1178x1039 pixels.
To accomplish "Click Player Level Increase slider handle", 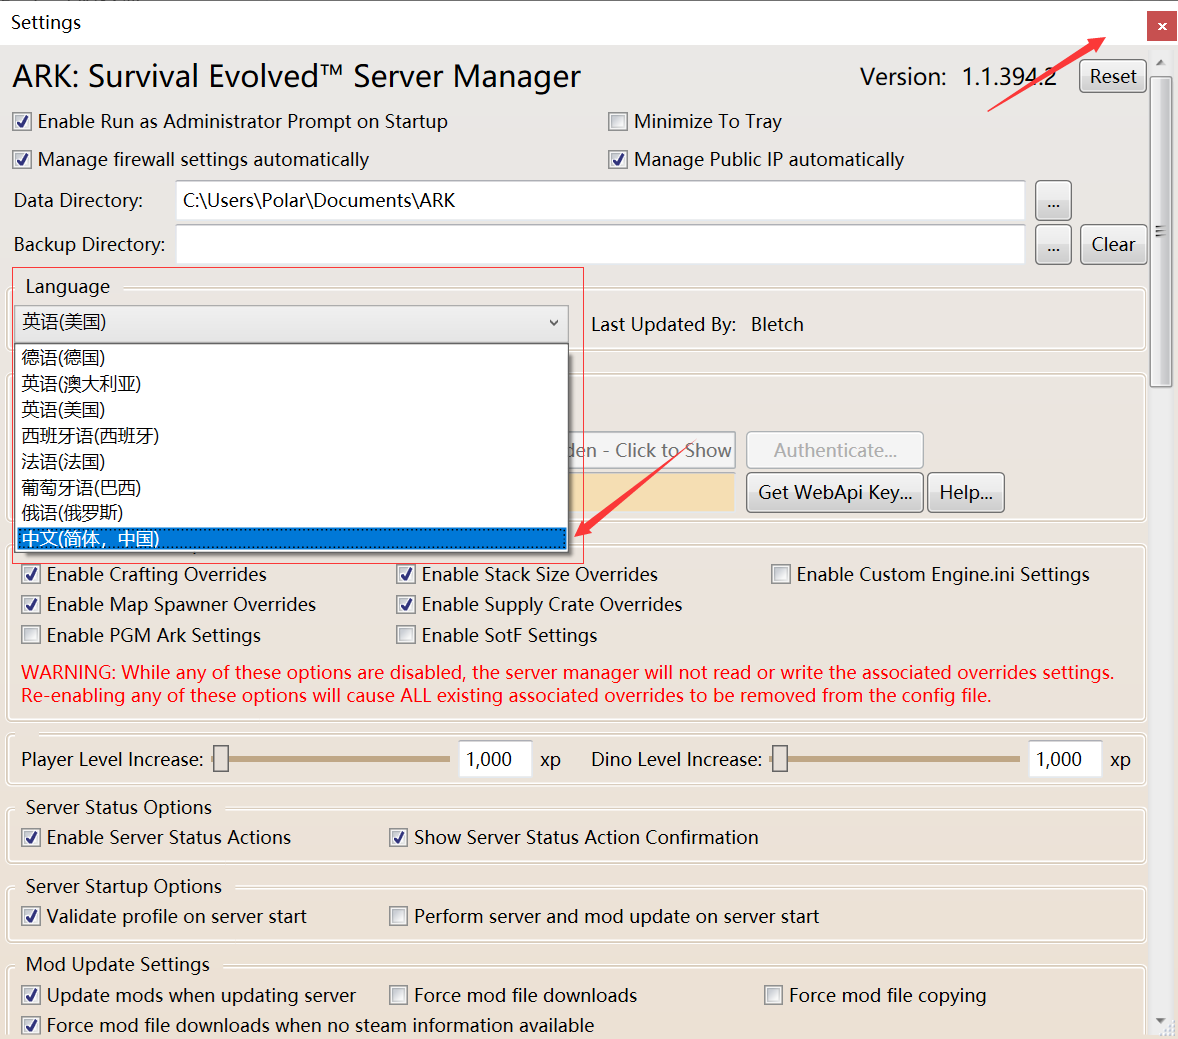I will (221, 759).
